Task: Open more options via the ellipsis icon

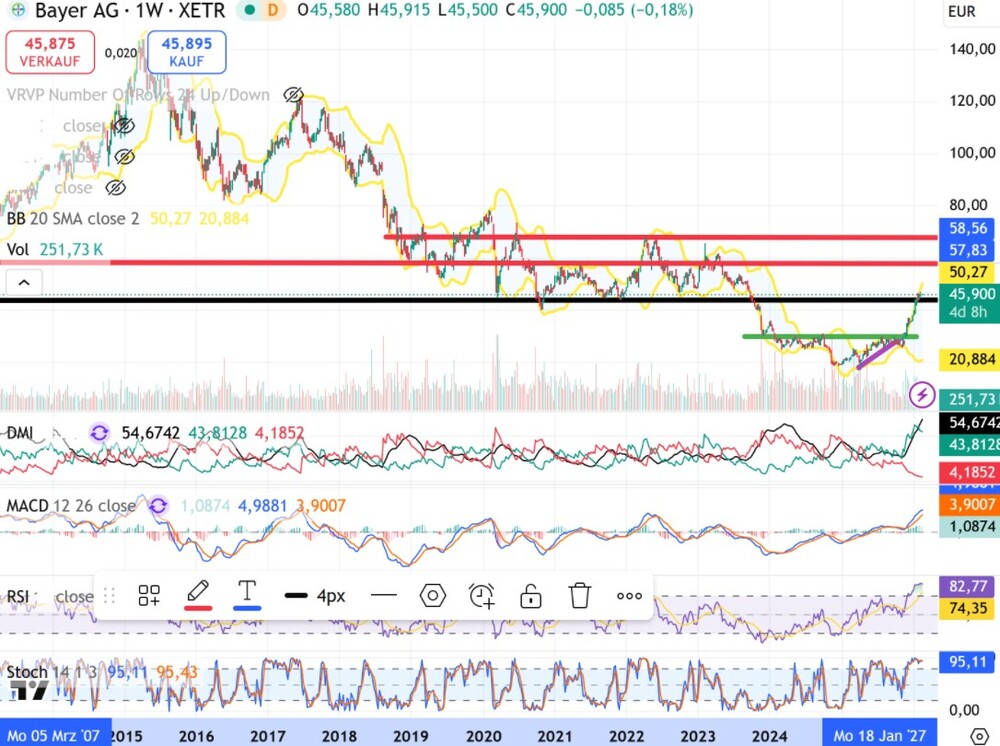Action: tap(628, 595)
